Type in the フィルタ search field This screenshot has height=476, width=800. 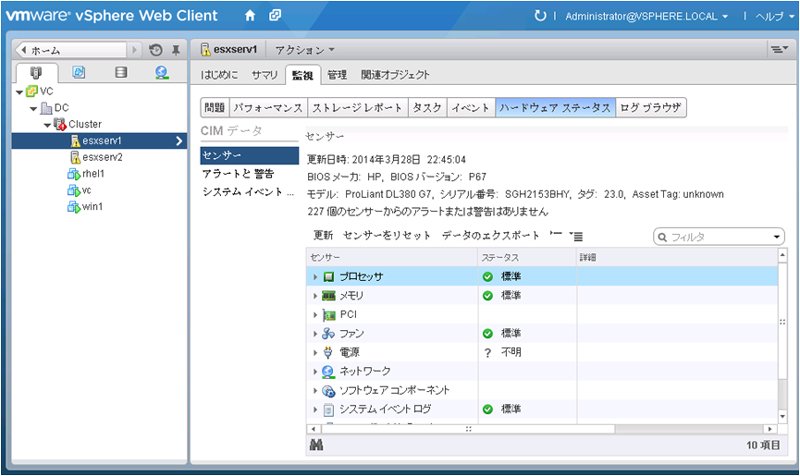718,237
